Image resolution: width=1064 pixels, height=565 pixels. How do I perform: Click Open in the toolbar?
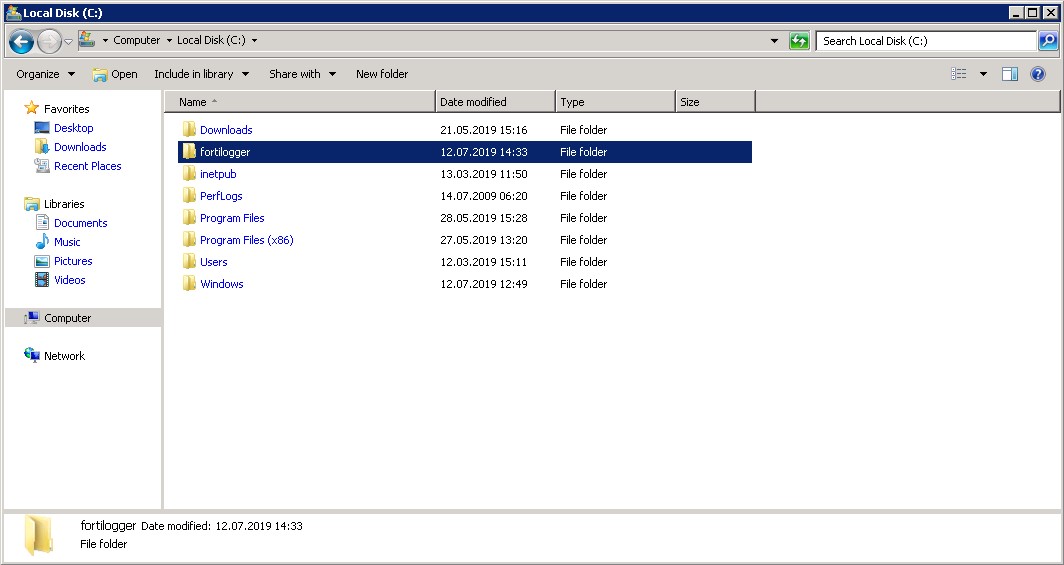tap(115, 74)
